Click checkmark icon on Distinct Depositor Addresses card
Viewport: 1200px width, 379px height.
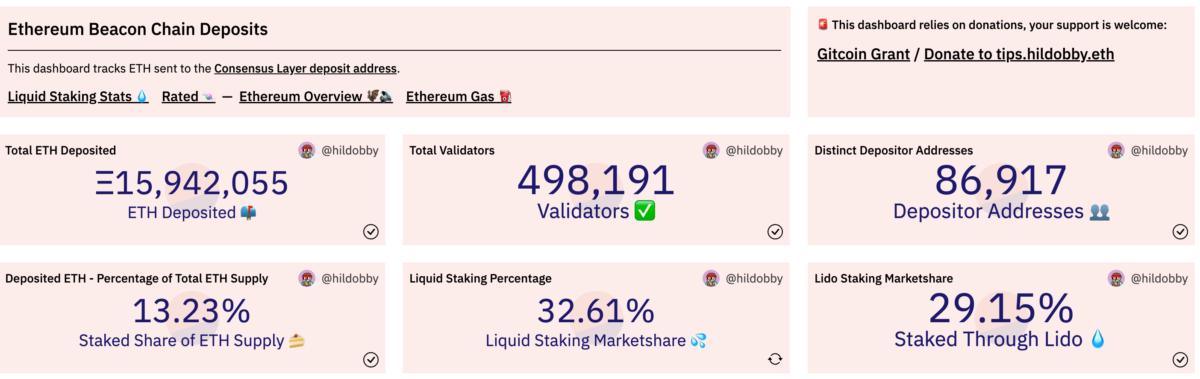[x=1180, y=231]
